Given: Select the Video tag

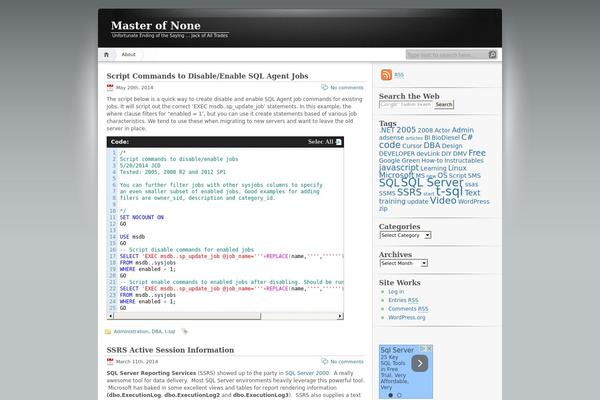Looking at the screenshot, I should tap(443, 201).
